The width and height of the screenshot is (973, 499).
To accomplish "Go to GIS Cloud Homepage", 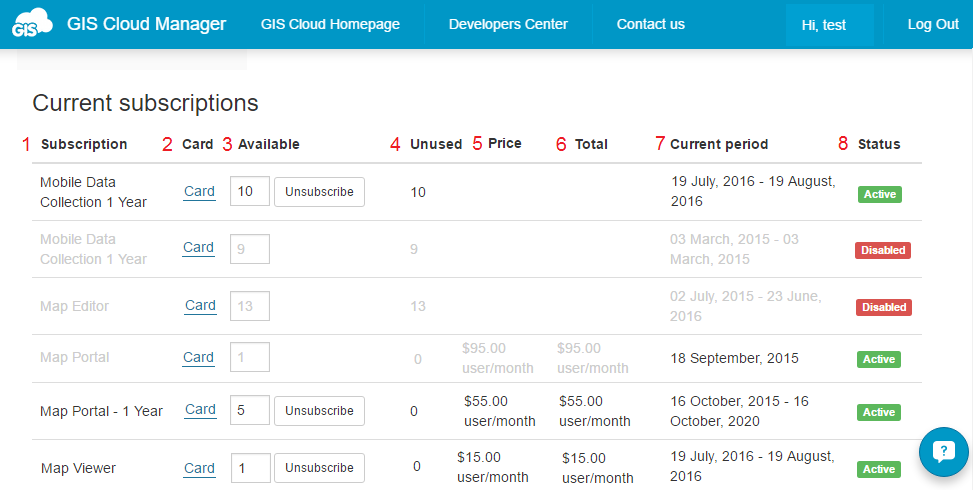I will 330,24.
